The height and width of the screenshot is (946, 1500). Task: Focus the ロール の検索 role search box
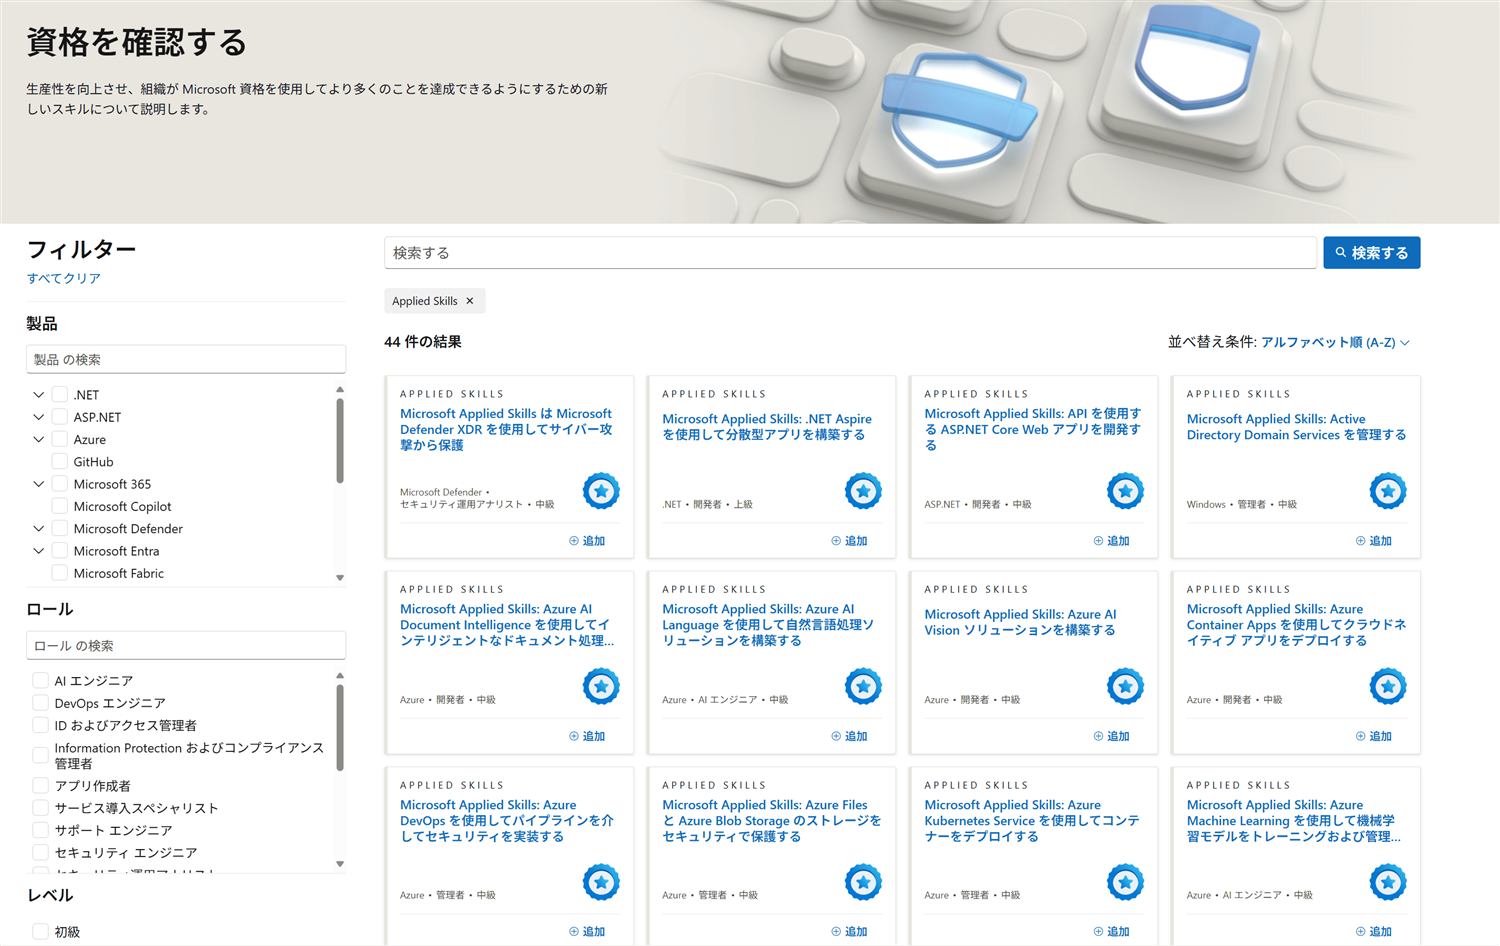pos(186,646)
